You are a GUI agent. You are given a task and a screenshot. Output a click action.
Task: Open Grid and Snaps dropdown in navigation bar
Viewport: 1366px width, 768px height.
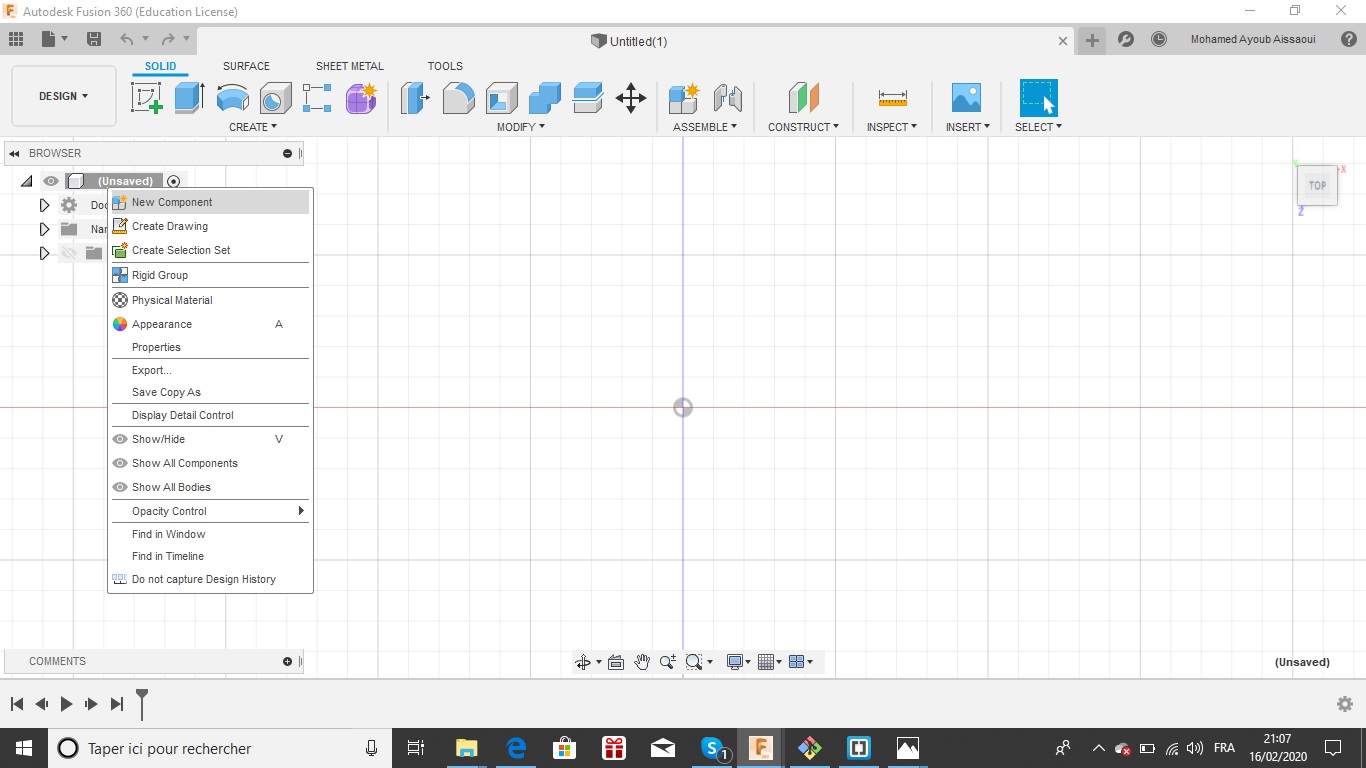(769, 662)
